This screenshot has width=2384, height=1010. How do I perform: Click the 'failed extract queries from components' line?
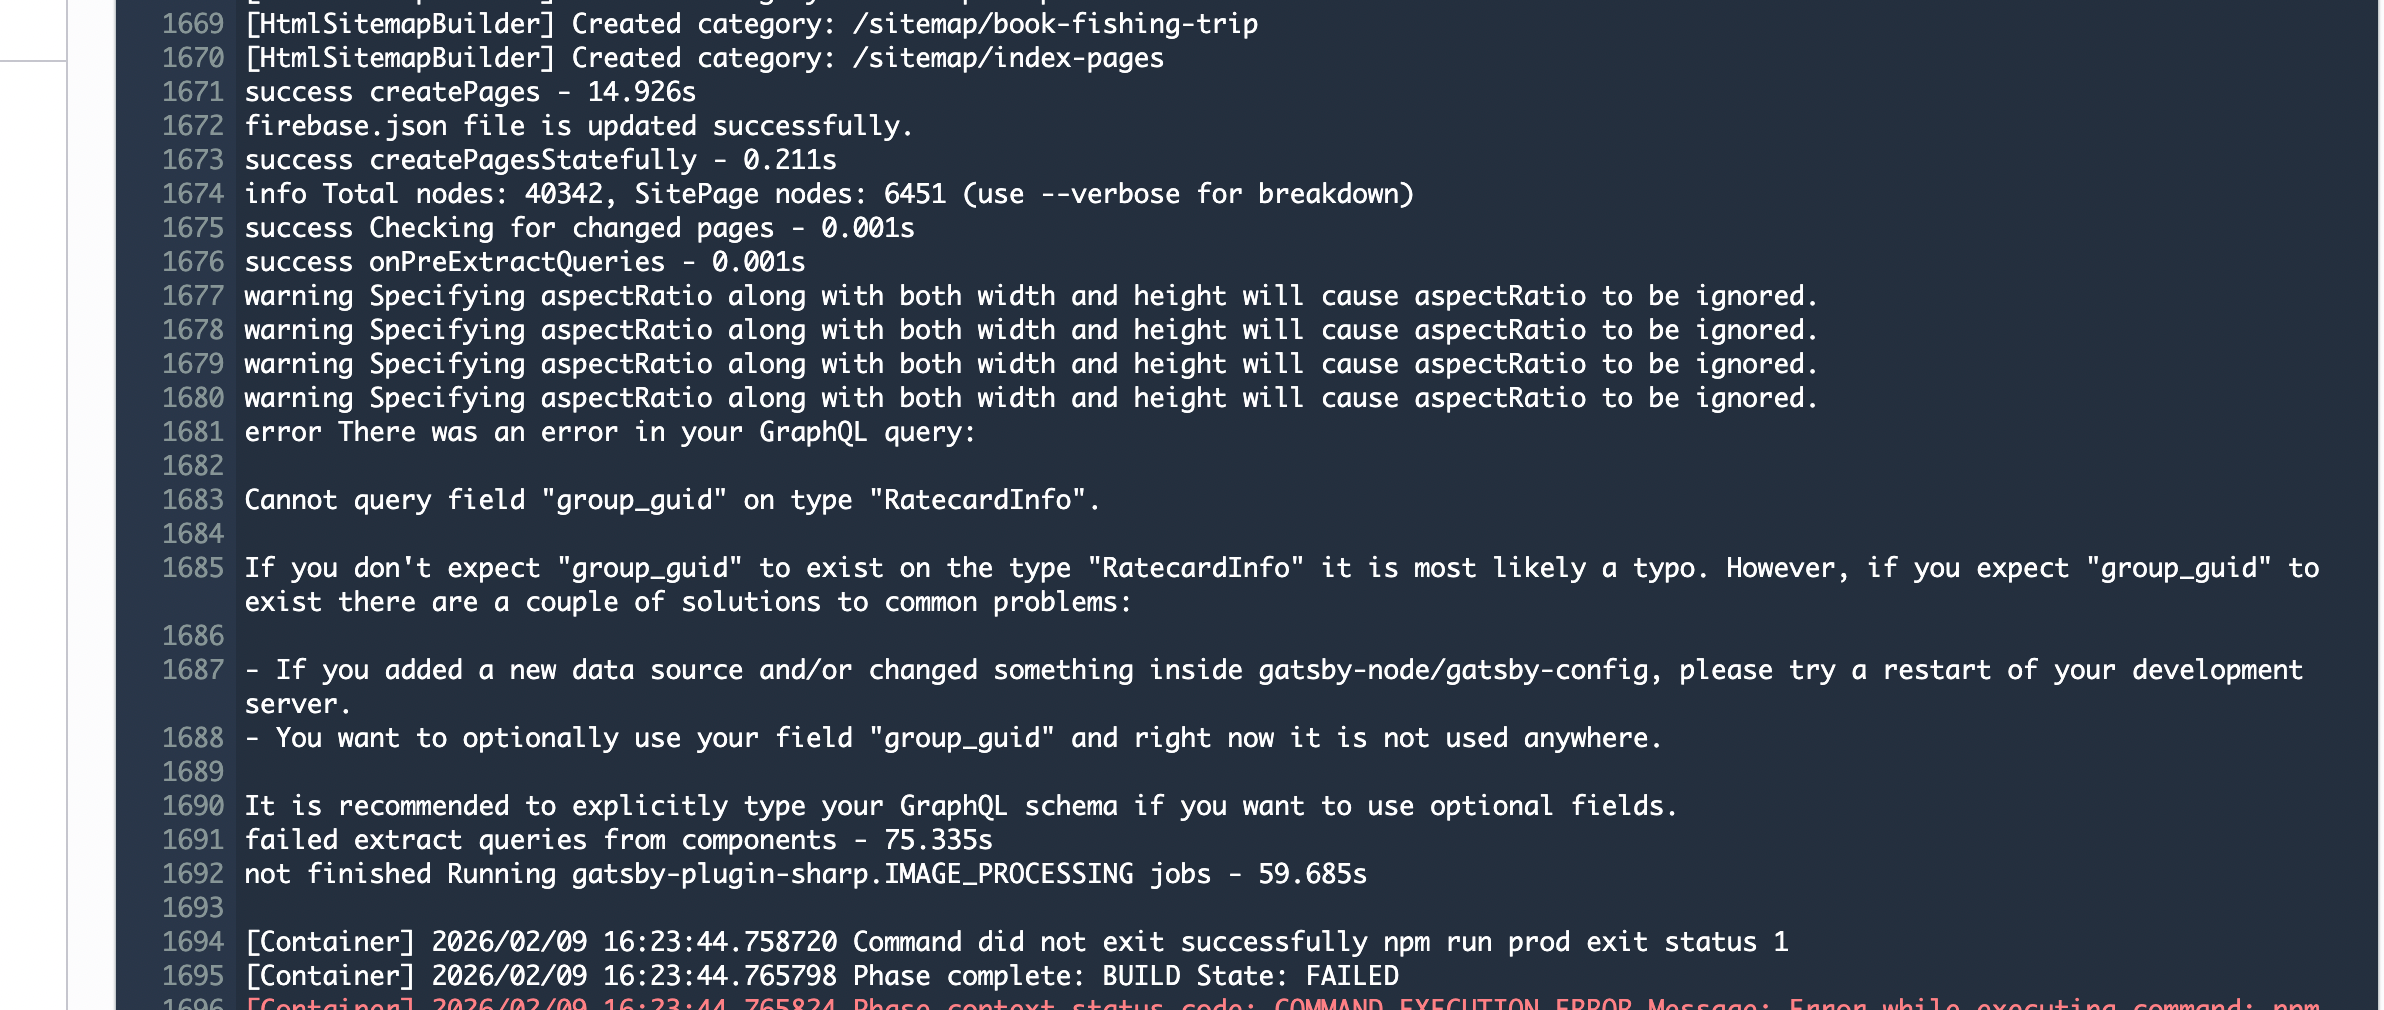(618, 840)
